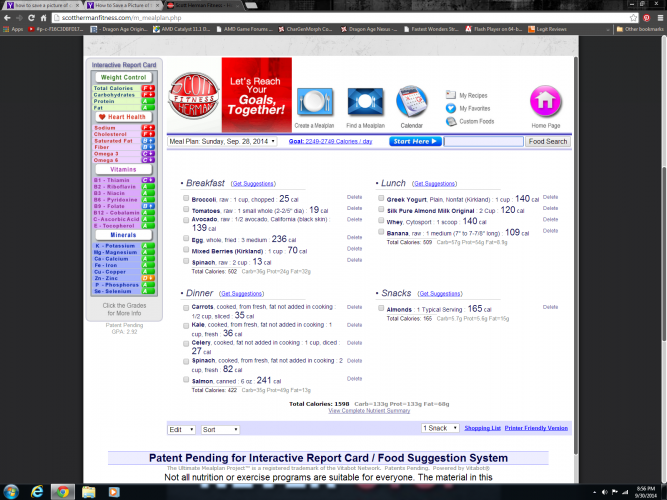Image resolution: width=667 pixels, height=500 pixels.
Task: Open the 1 Snack dropdown
Action: [x=441, y=428]
